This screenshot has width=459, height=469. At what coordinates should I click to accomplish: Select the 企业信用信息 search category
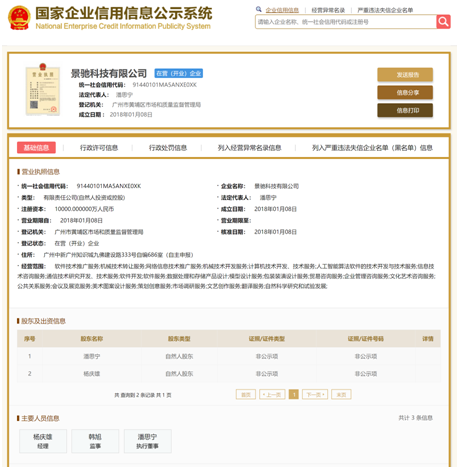click(282, 10)
